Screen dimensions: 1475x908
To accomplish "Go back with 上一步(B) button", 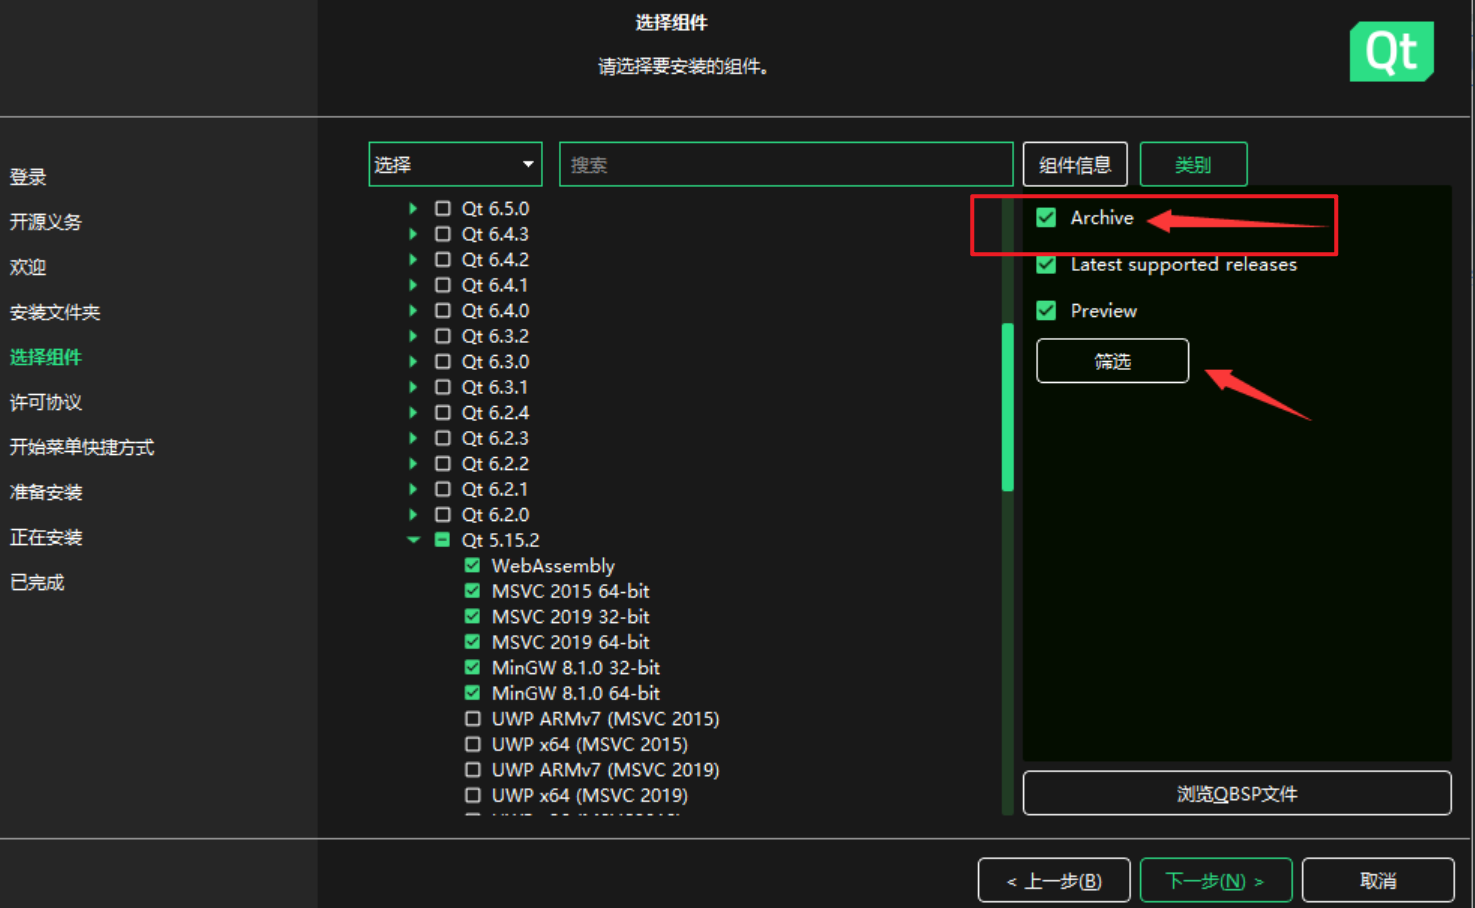I will pyautogui.click(x=1054, y=881).
